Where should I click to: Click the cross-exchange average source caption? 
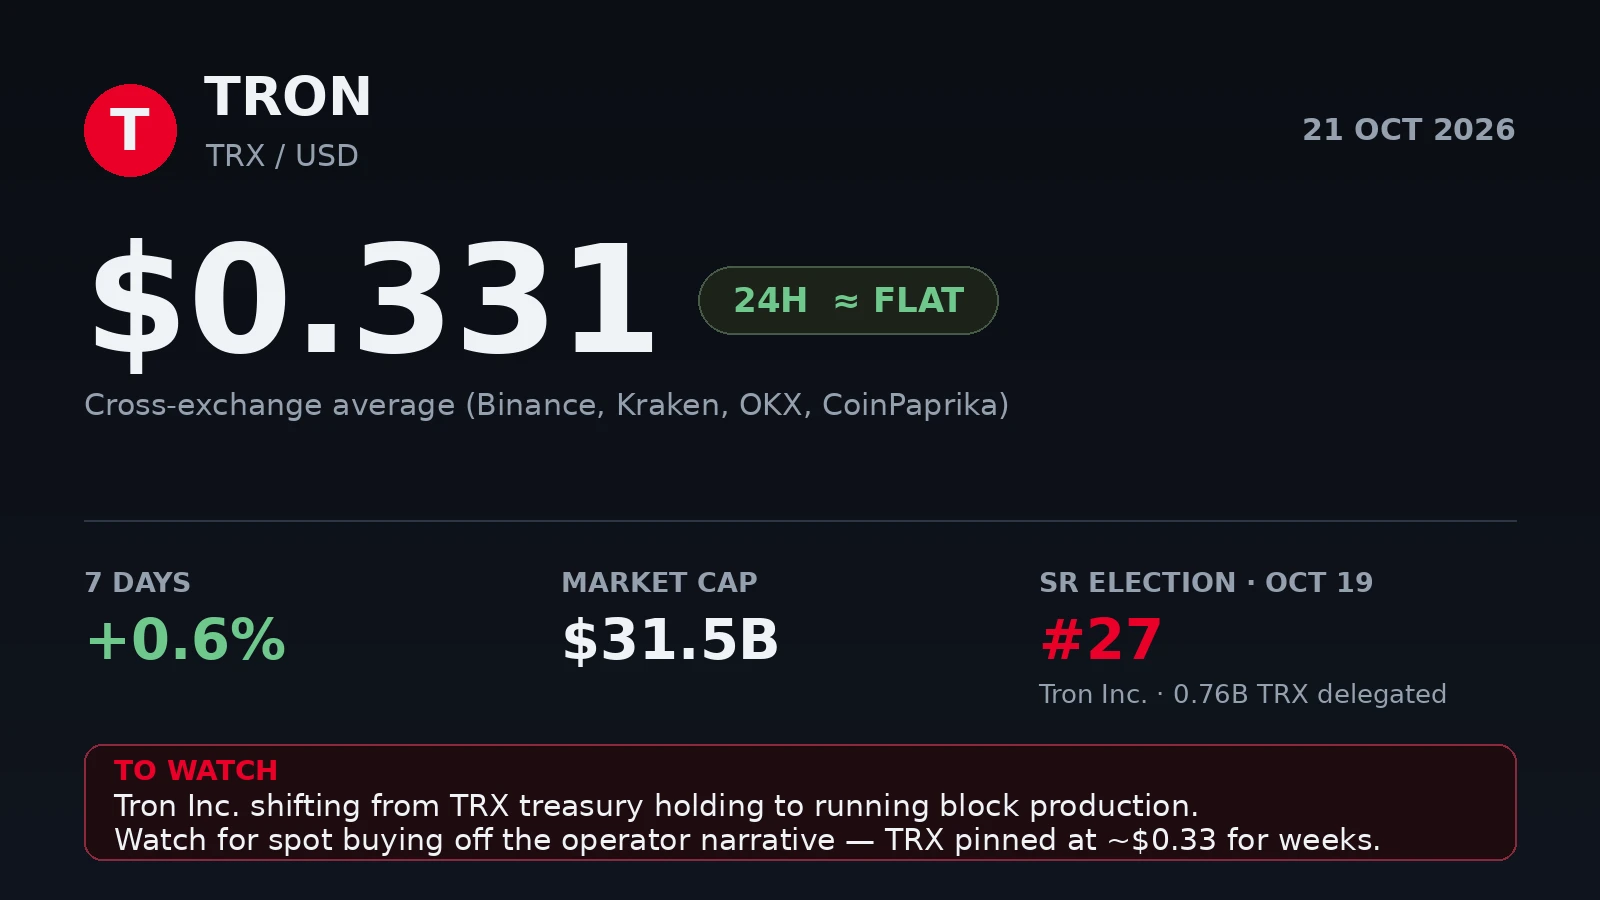pyautogui.click(x=546, y=405)
